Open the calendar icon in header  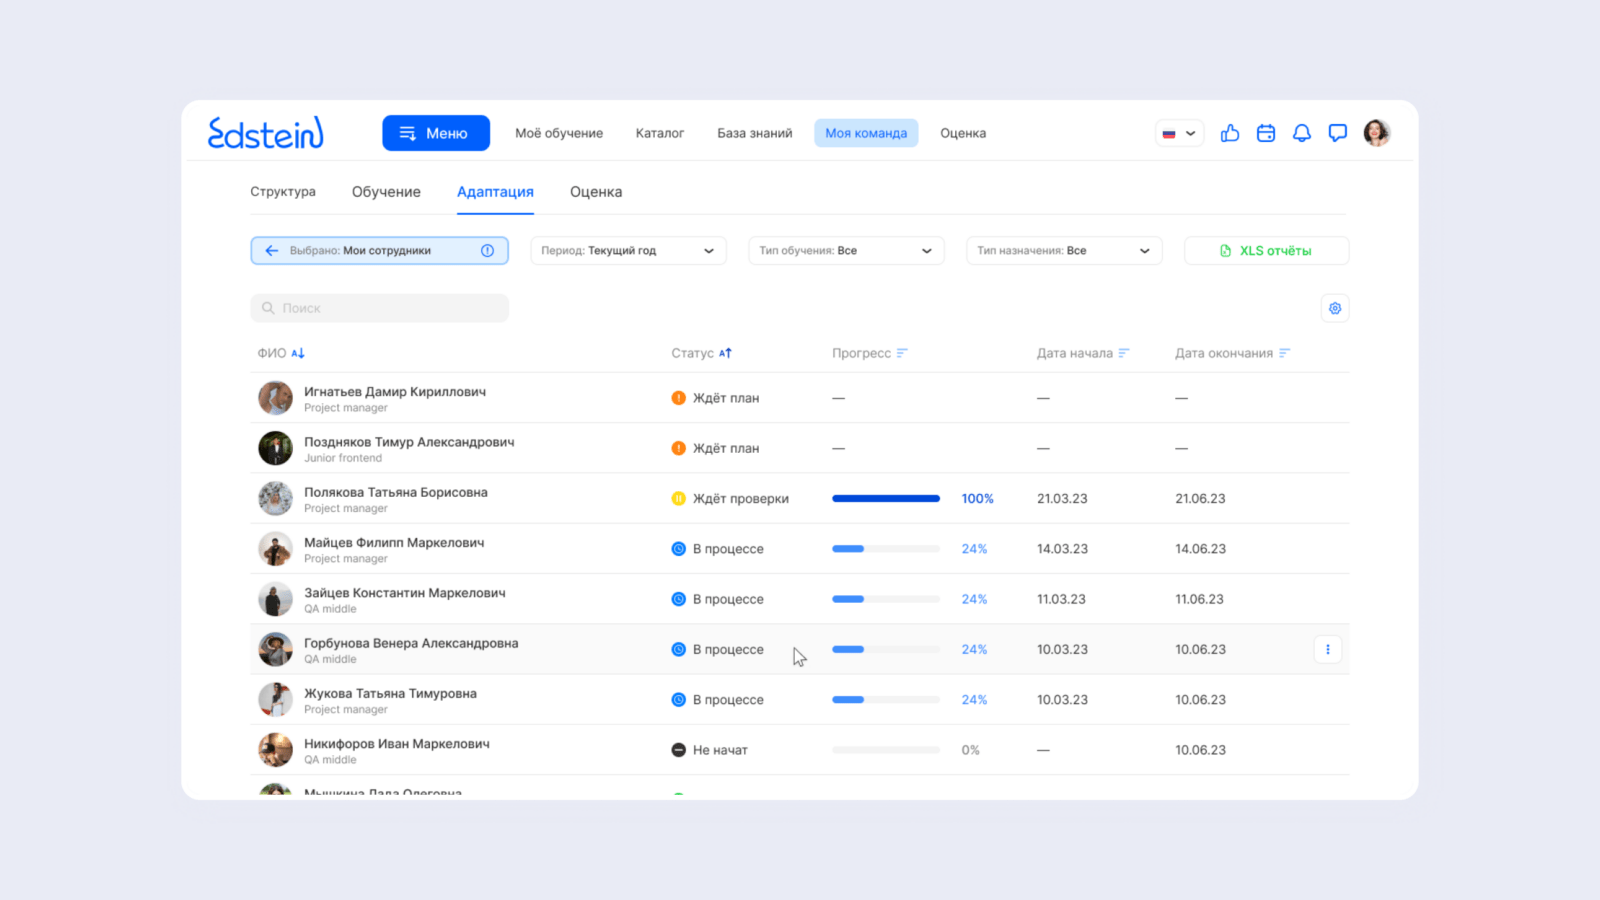coord(1265,133)
